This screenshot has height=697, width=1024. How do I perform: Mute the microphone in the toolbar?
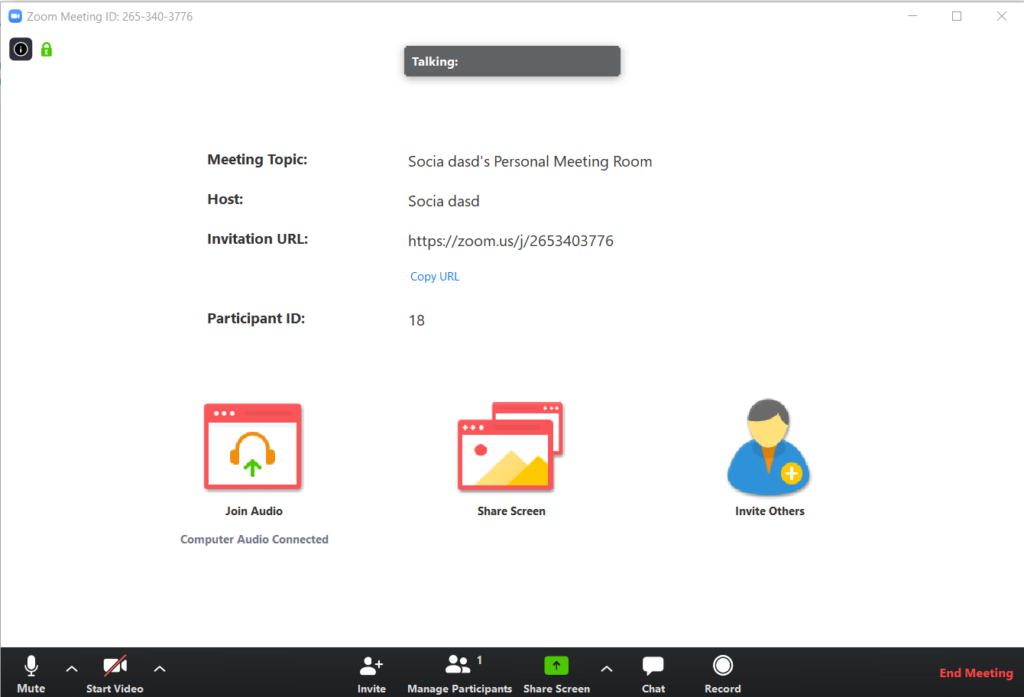click(x=31, y=673)
